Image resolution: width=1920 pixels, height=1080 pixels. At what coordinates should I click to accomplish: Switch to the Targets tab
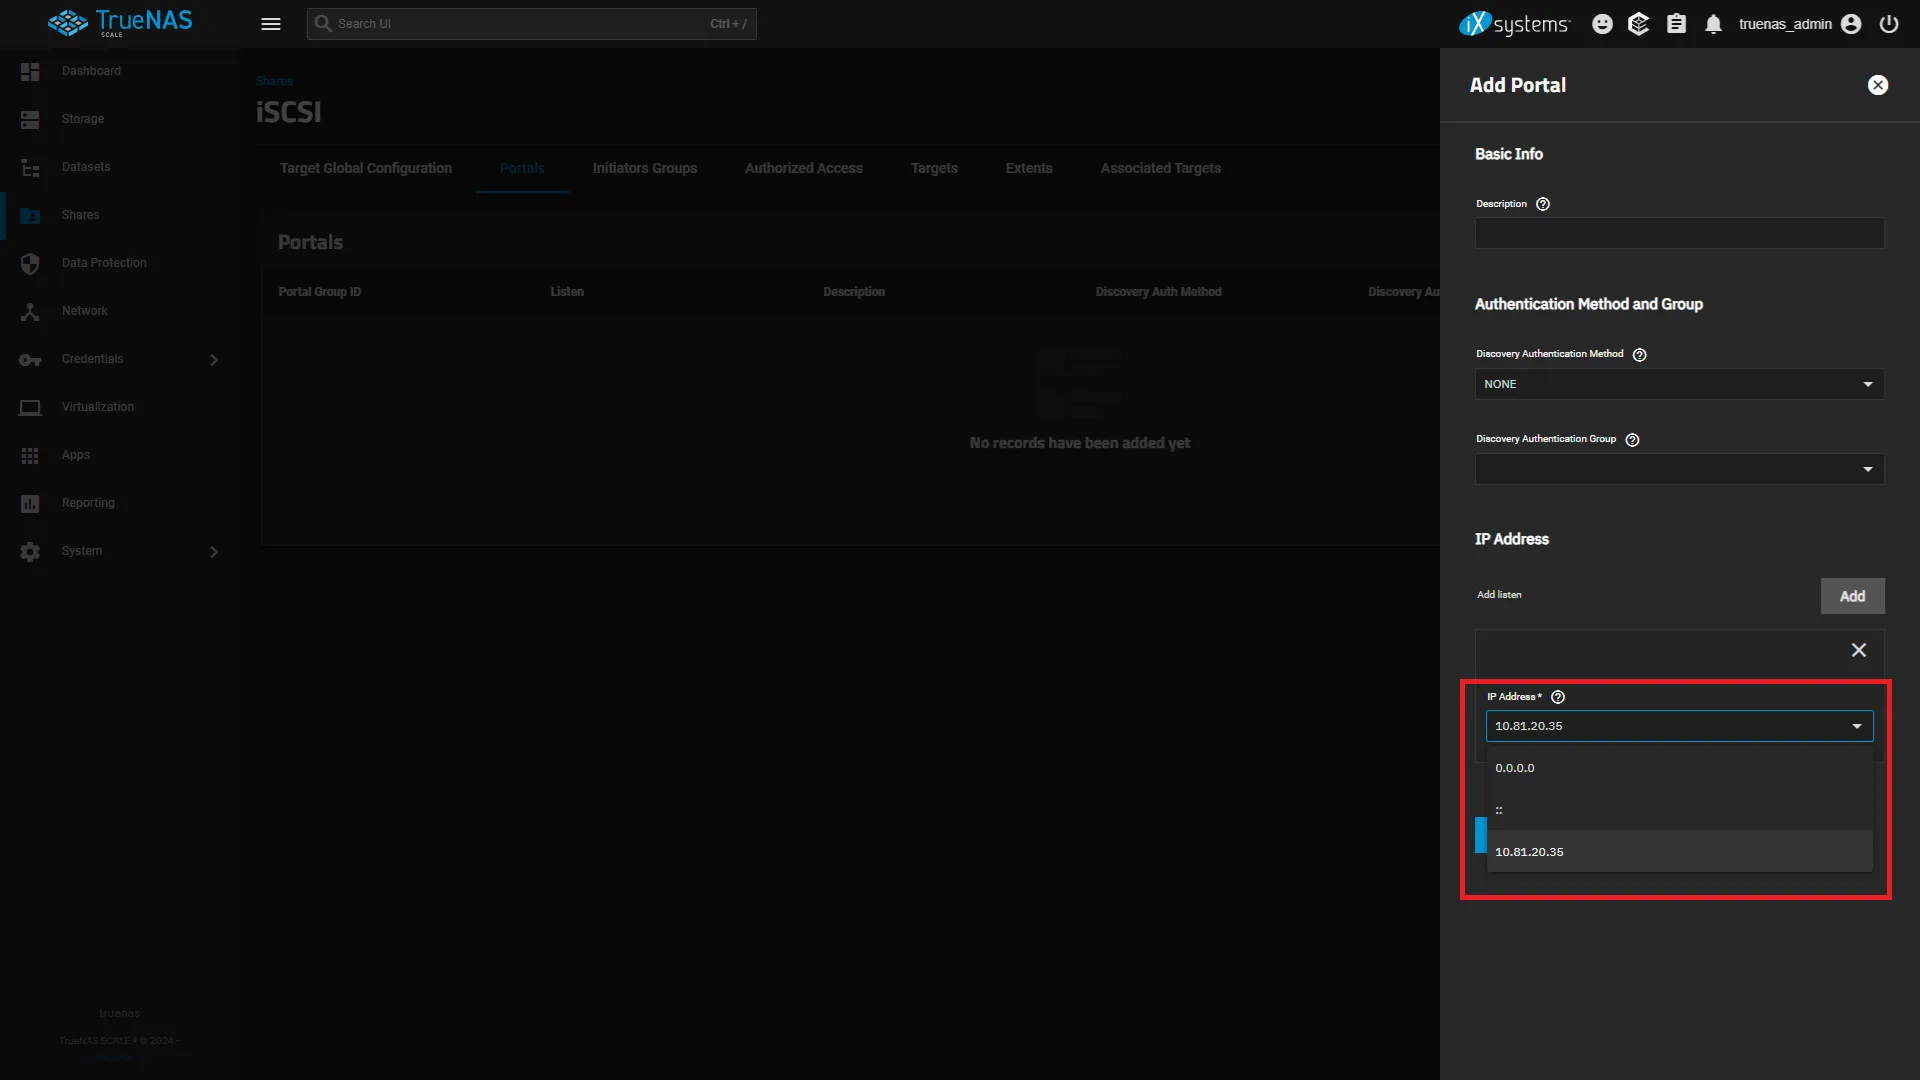click(934, 168)
